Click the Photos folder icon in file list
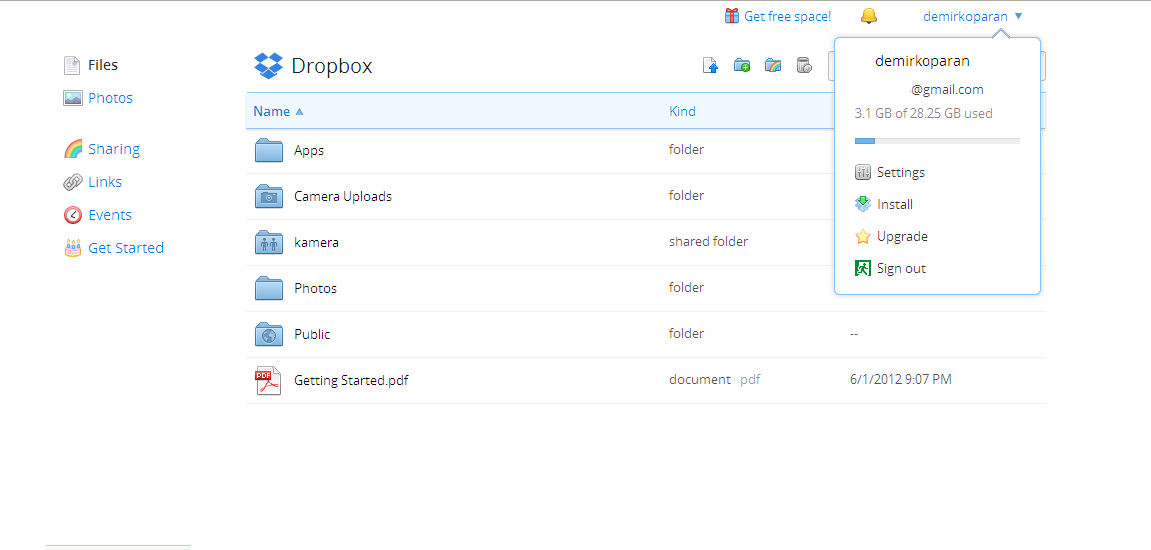 click(269, 289)
